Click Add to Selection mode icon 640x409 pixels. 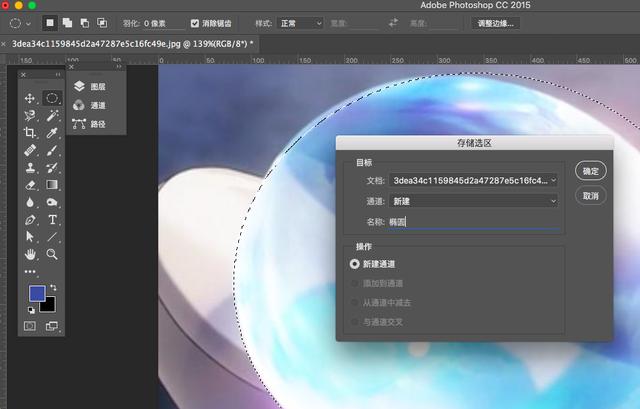tap(67, 23)
